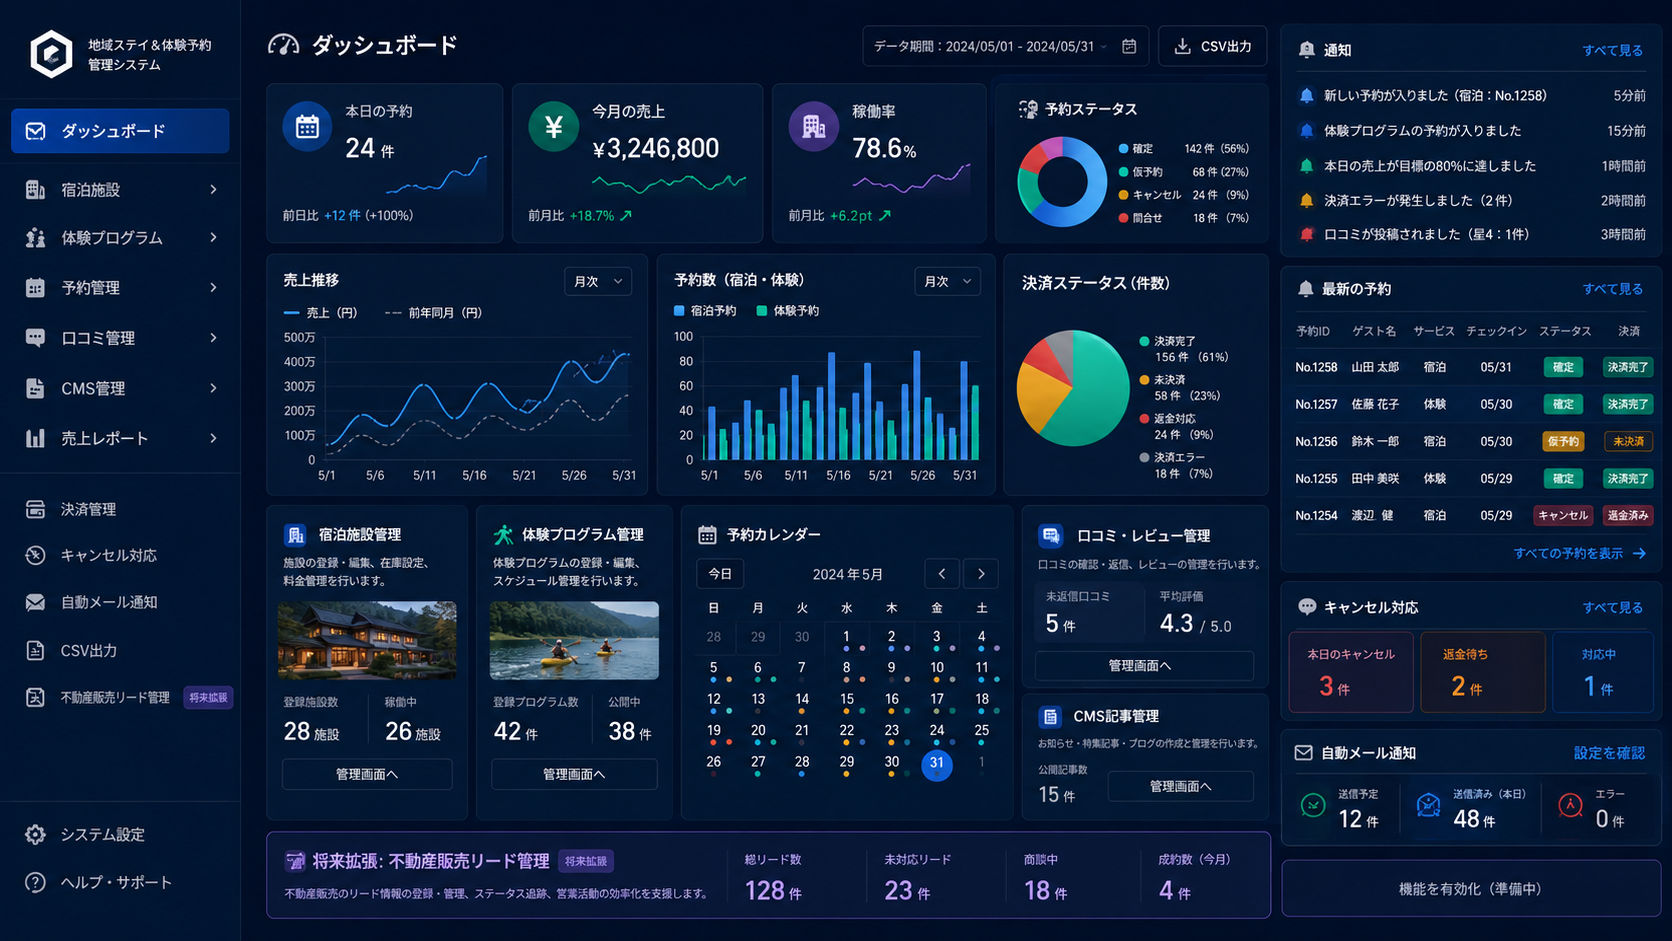Open the 予約数 月次 dropdown
The image size is (1672, 941).
coord(947,282)
